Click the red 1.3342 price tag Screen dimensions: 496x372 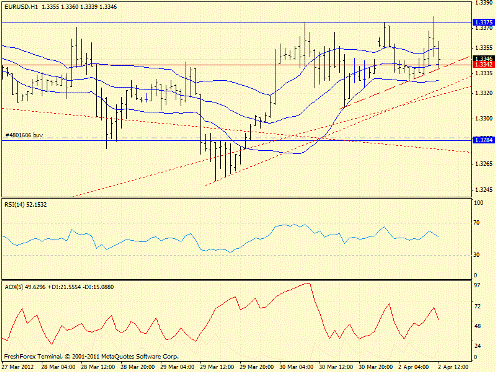coord(484,64)
